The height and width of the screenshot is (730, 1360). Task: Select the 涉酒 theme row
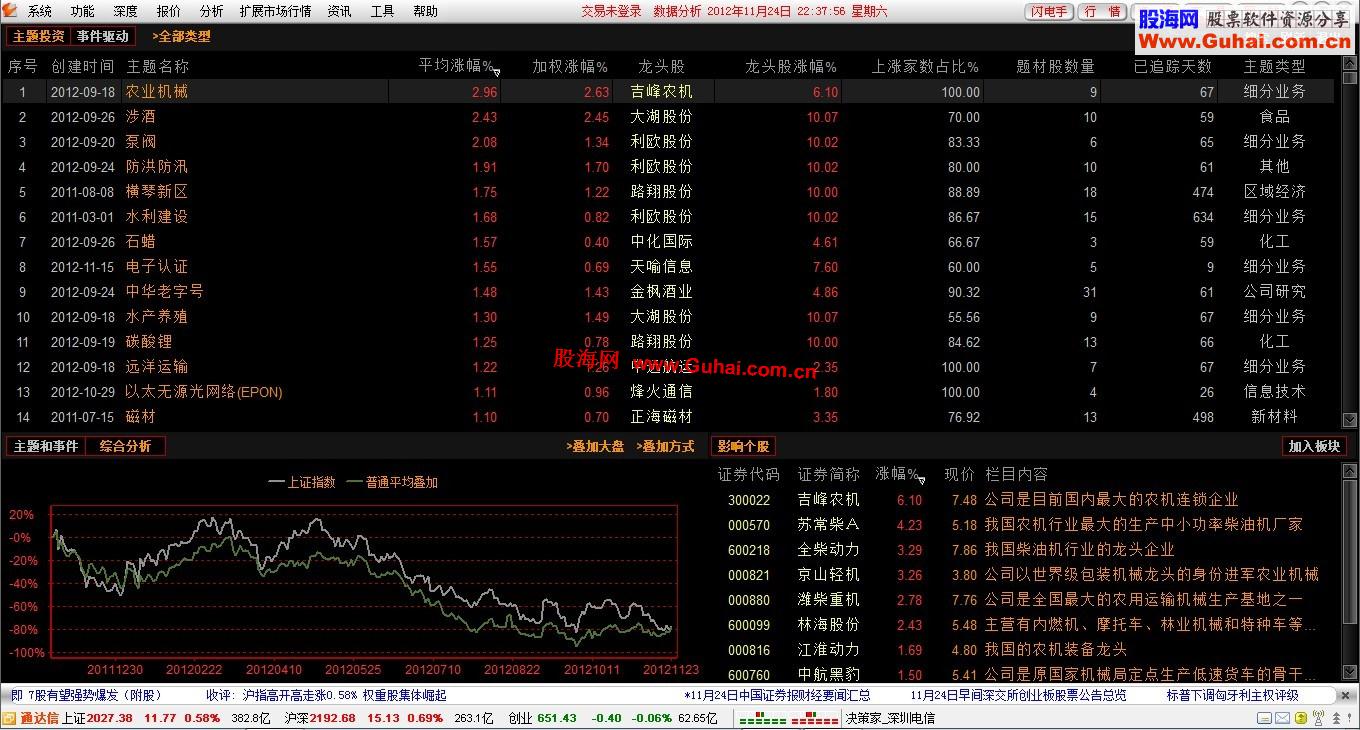(x=668, y=116)
